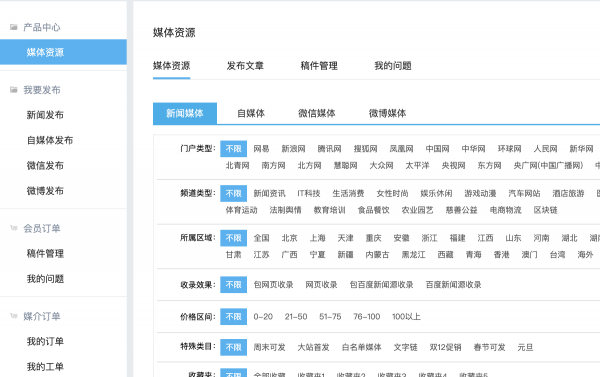Filter portal type by 凤凰网

401,149
